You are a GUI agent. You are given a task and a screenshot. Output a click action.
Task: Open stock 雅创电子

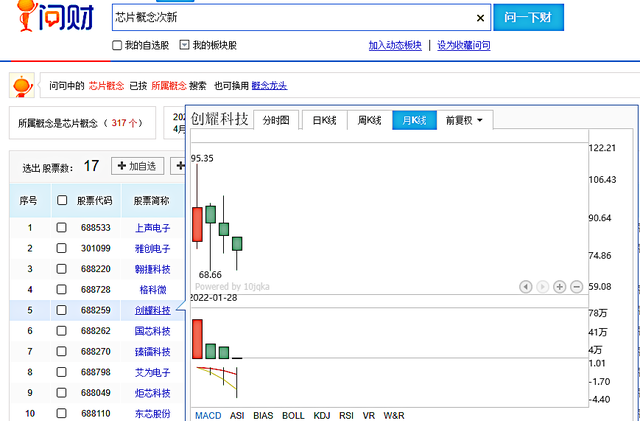click(x=153, y=248)
